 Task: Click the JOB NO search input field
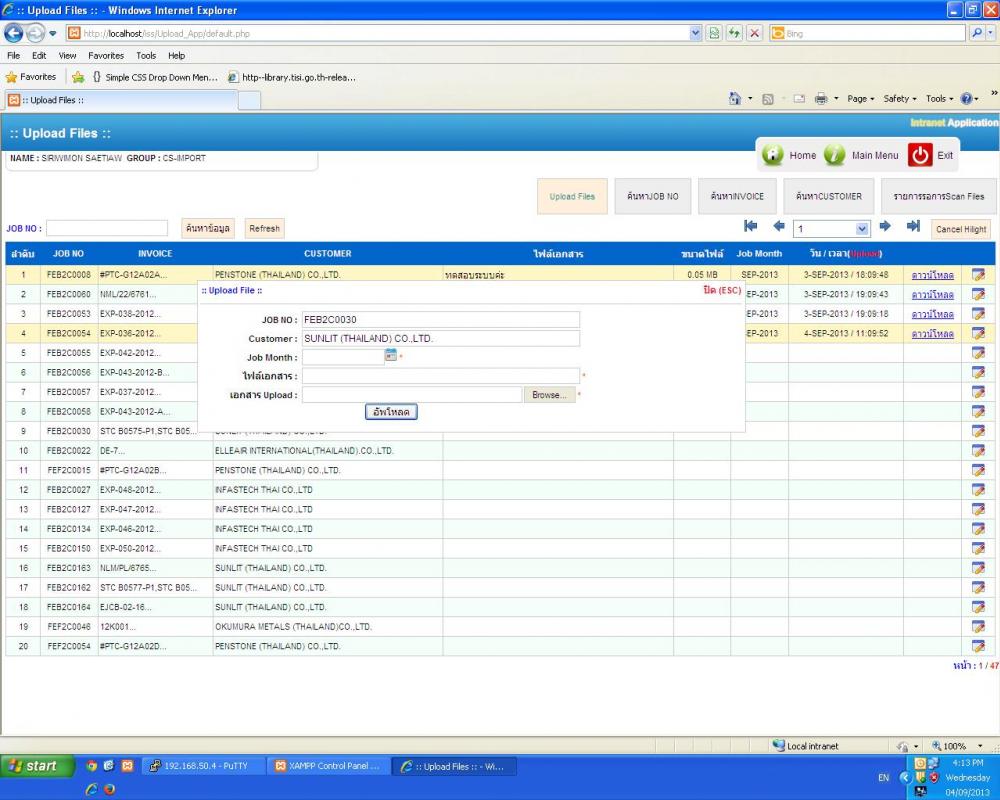(107, 229)
